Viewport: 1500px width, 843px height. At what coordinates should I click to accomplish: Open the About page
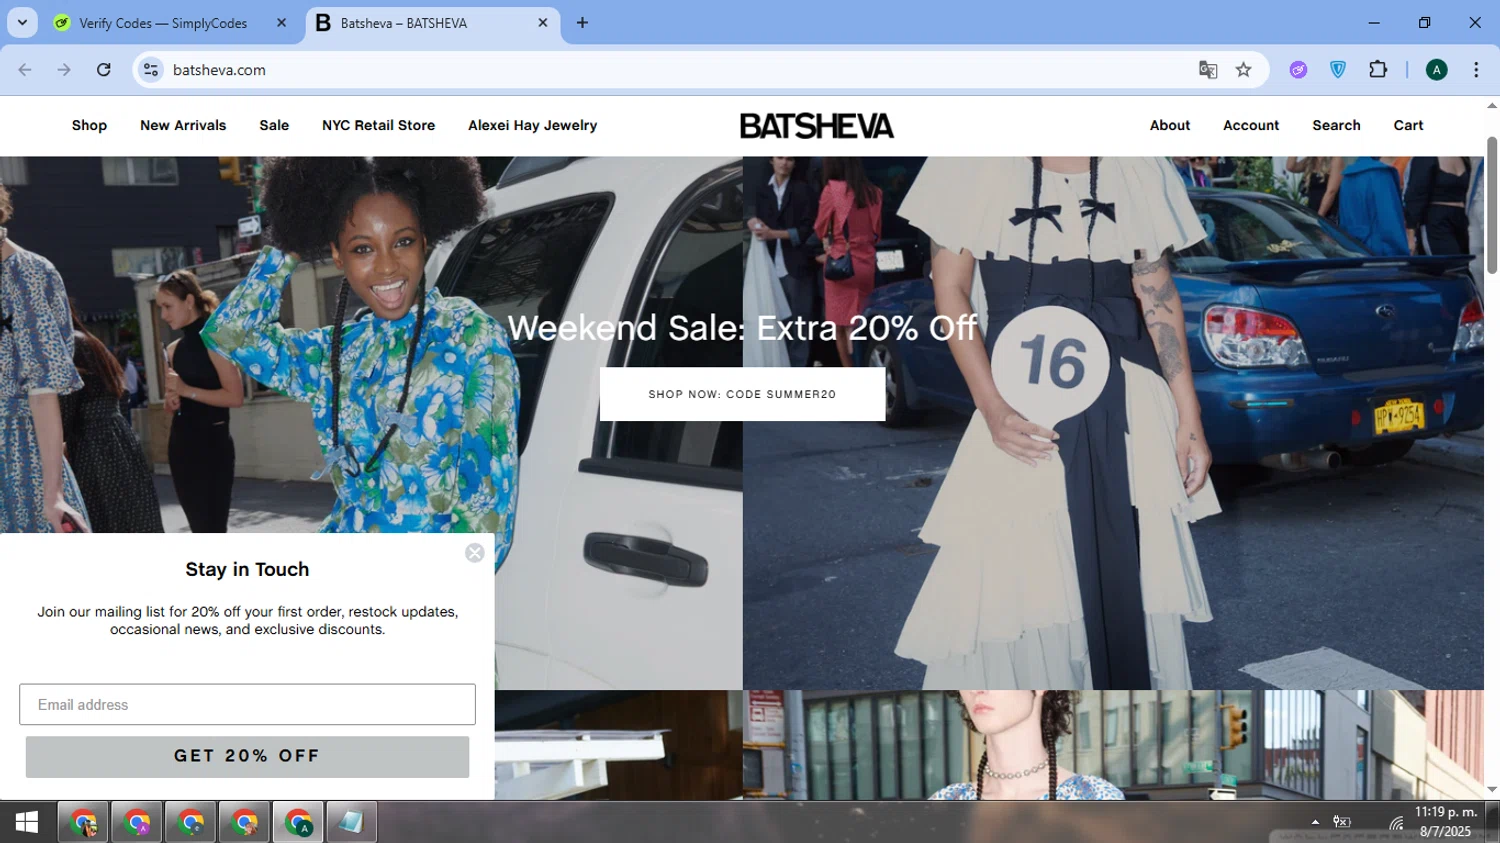1170,125
